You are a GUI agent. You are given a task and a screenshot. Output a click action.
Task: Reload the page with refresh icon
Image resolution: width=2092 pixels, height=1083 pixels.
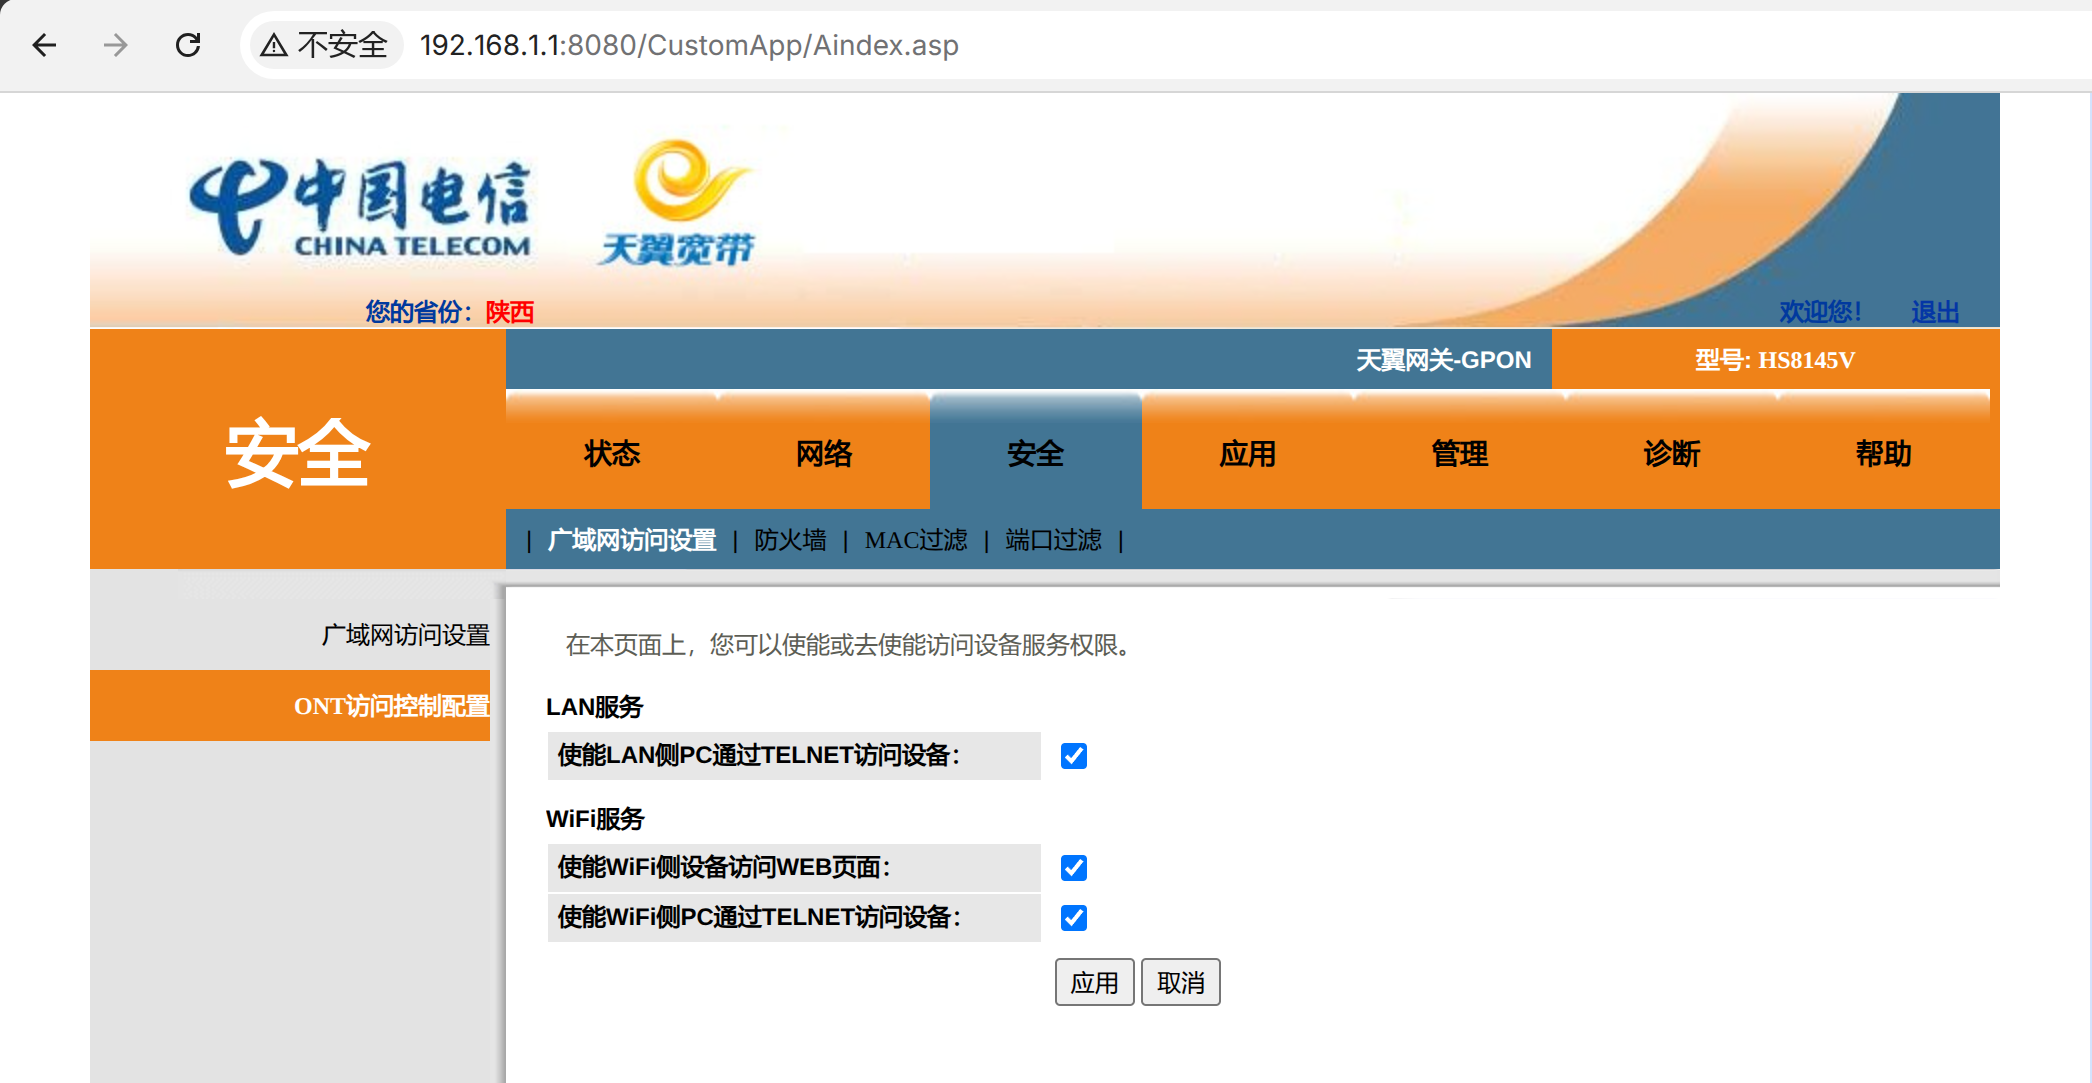point(188,45)
